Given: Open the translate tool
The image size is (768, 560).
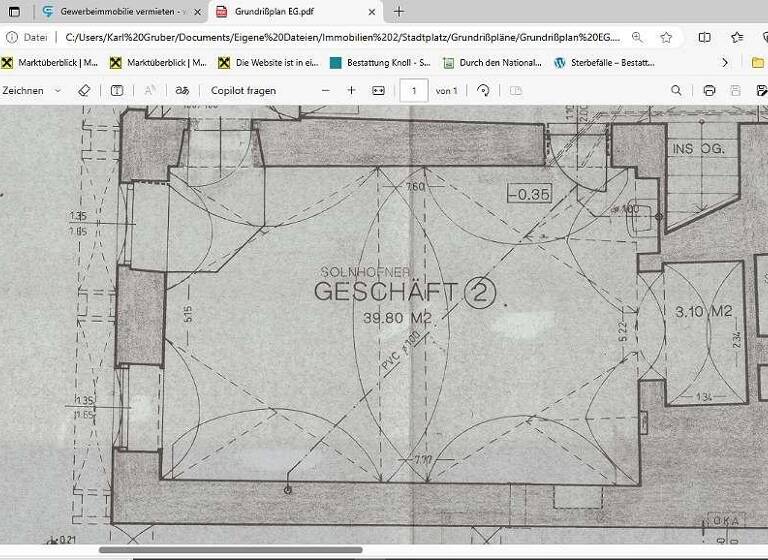Looking at the screenshot, I should pos(182,91).
